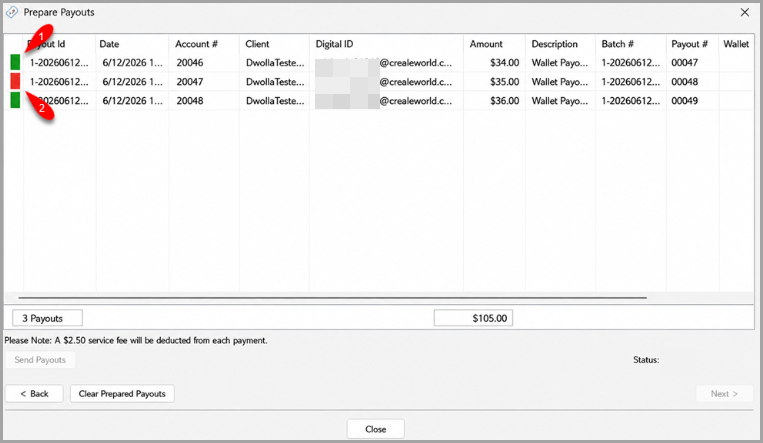Click the $2.50 service fee note text
The image size is (763, 443).
point(136,340)
